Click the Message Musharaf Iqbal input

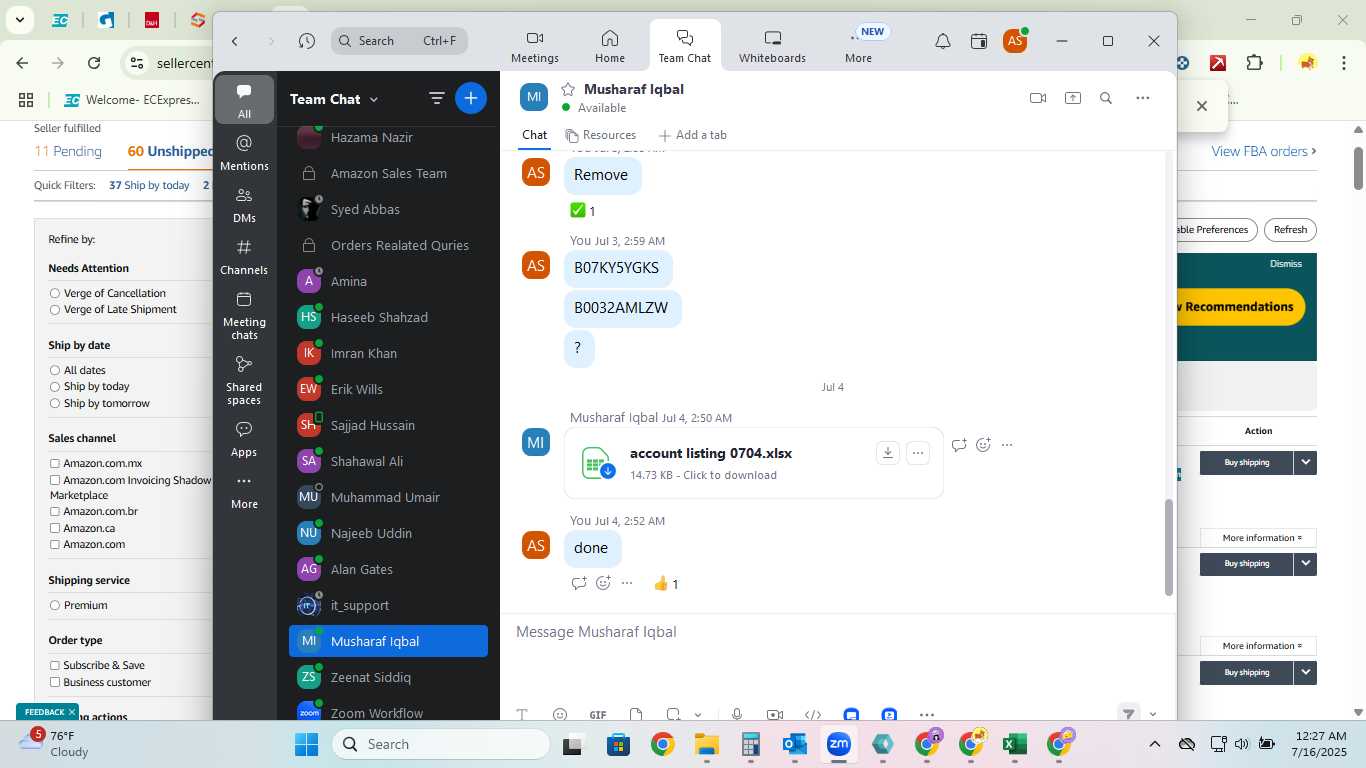836,632
